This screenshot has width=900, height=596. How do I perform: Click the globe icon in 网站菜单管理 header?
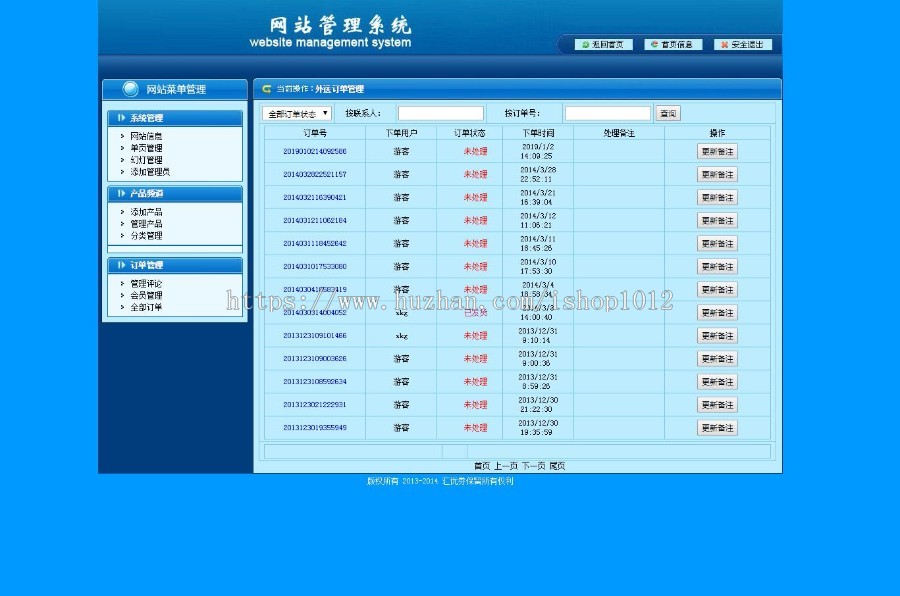pyautogui.click(x=132, y=88)
